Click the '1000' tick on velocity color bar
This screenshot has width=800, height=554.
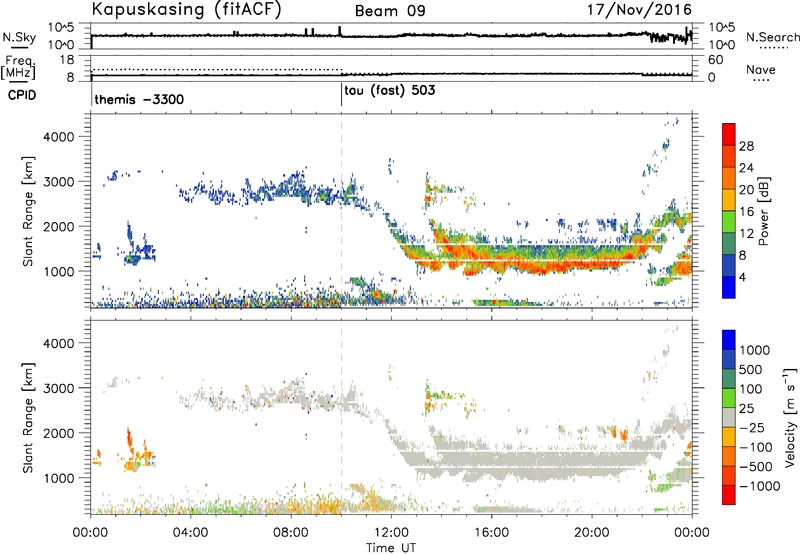click(x=755, y=350)
